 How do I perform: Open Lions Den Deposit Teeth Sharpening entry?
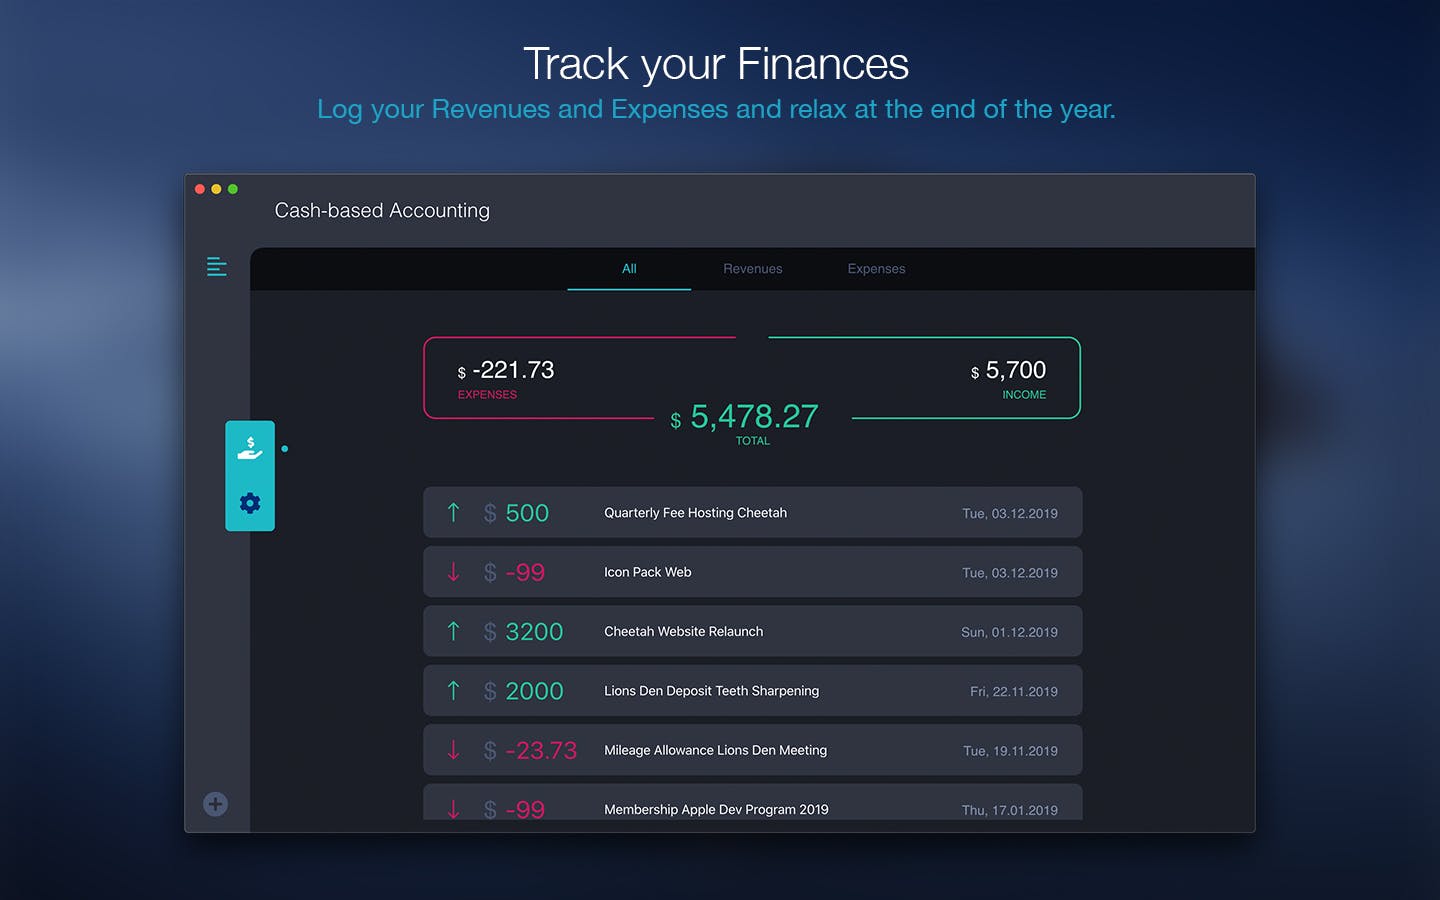[x=753, y=691]
